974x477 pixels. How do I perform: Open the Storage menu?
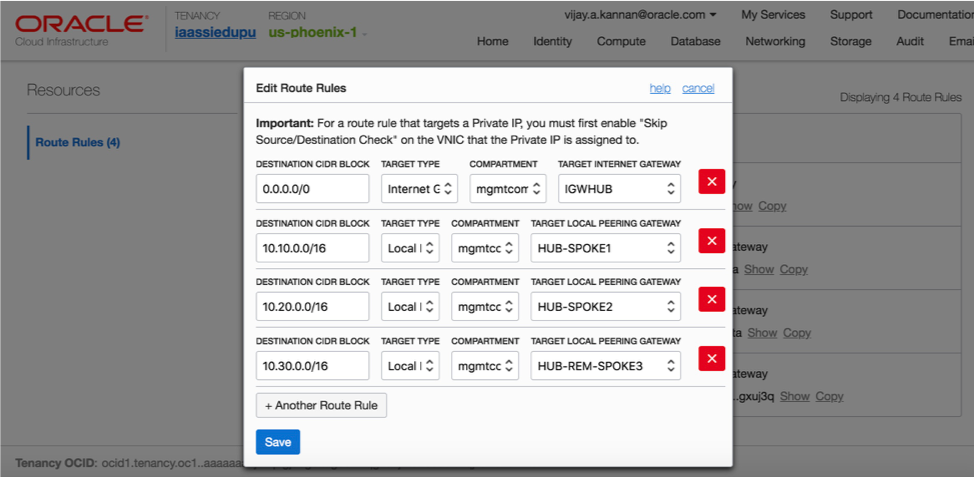[850, 42]
